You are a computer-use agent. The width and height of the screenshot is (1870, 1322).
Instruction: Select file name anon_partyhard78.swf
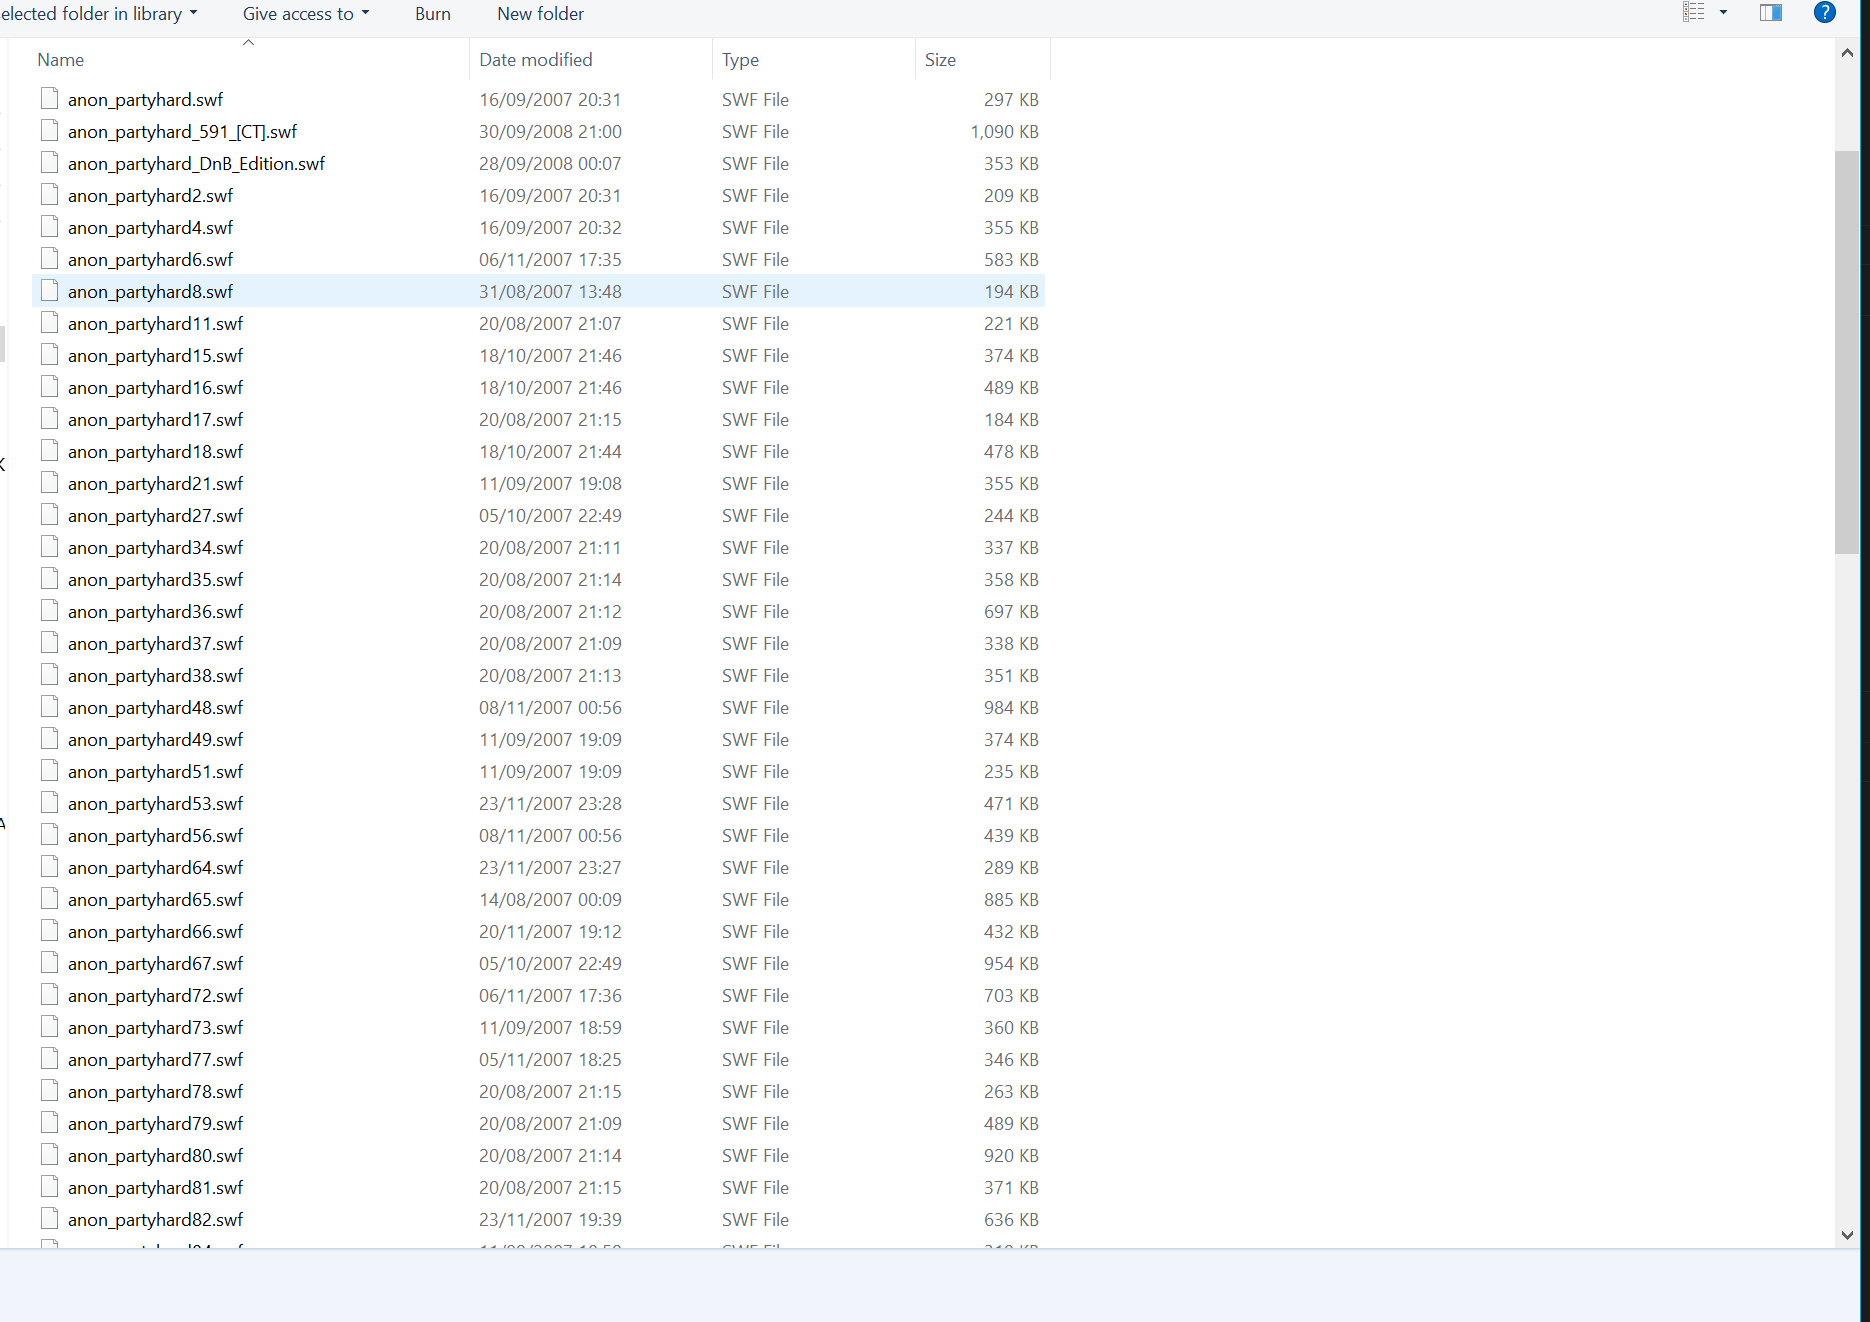click(155, 1092)
